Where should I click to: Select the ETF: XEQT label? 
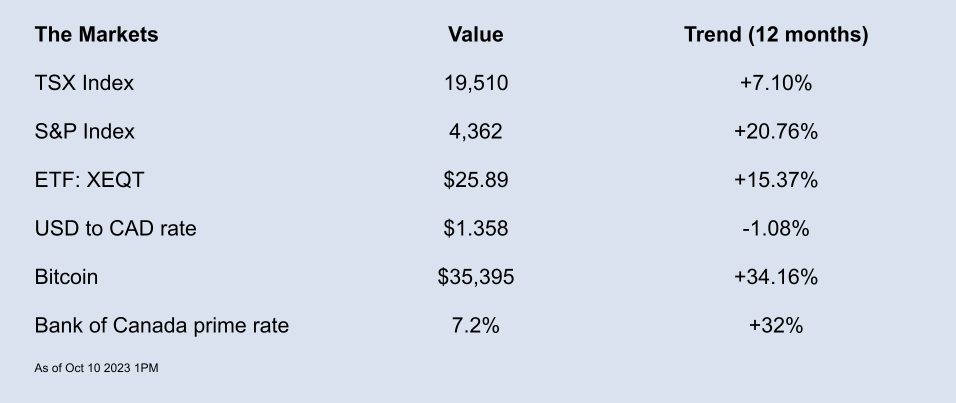(90, 180)
